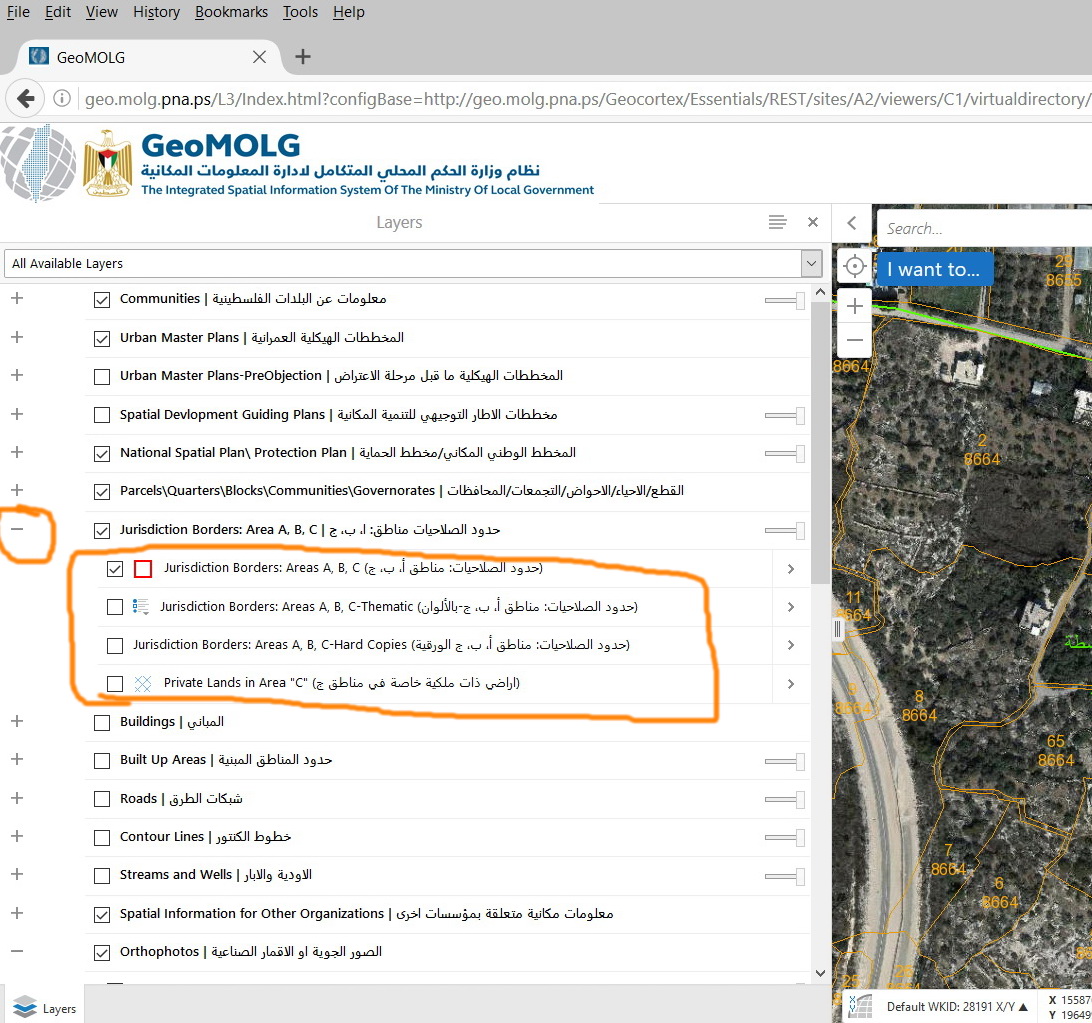Expand the Urban Master Plans group
Viewport: 1092px width, 1023px height.
(x=17, y=337)
